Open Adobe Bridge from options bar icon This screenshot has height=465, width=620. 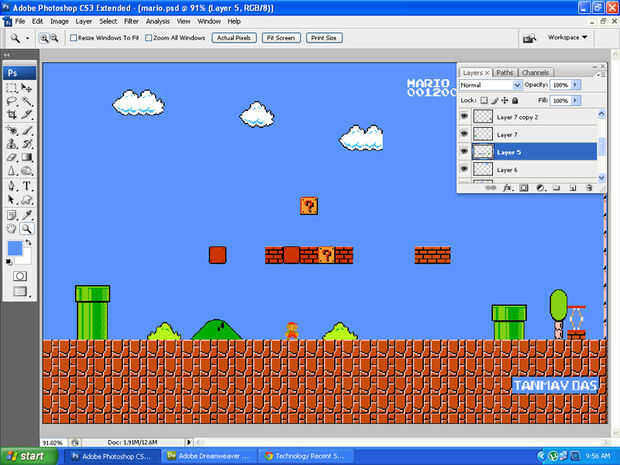[x=529, y=38]
